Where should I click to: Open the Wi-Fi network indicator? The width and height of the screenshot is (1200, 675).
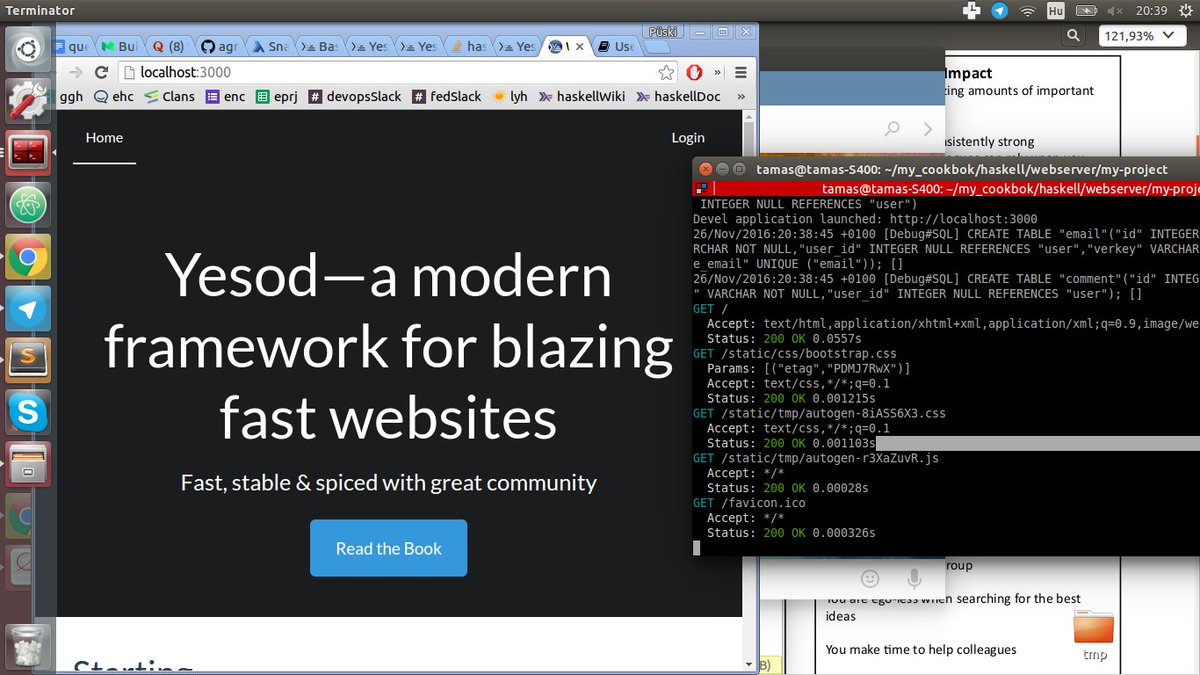pos(1027,10)
